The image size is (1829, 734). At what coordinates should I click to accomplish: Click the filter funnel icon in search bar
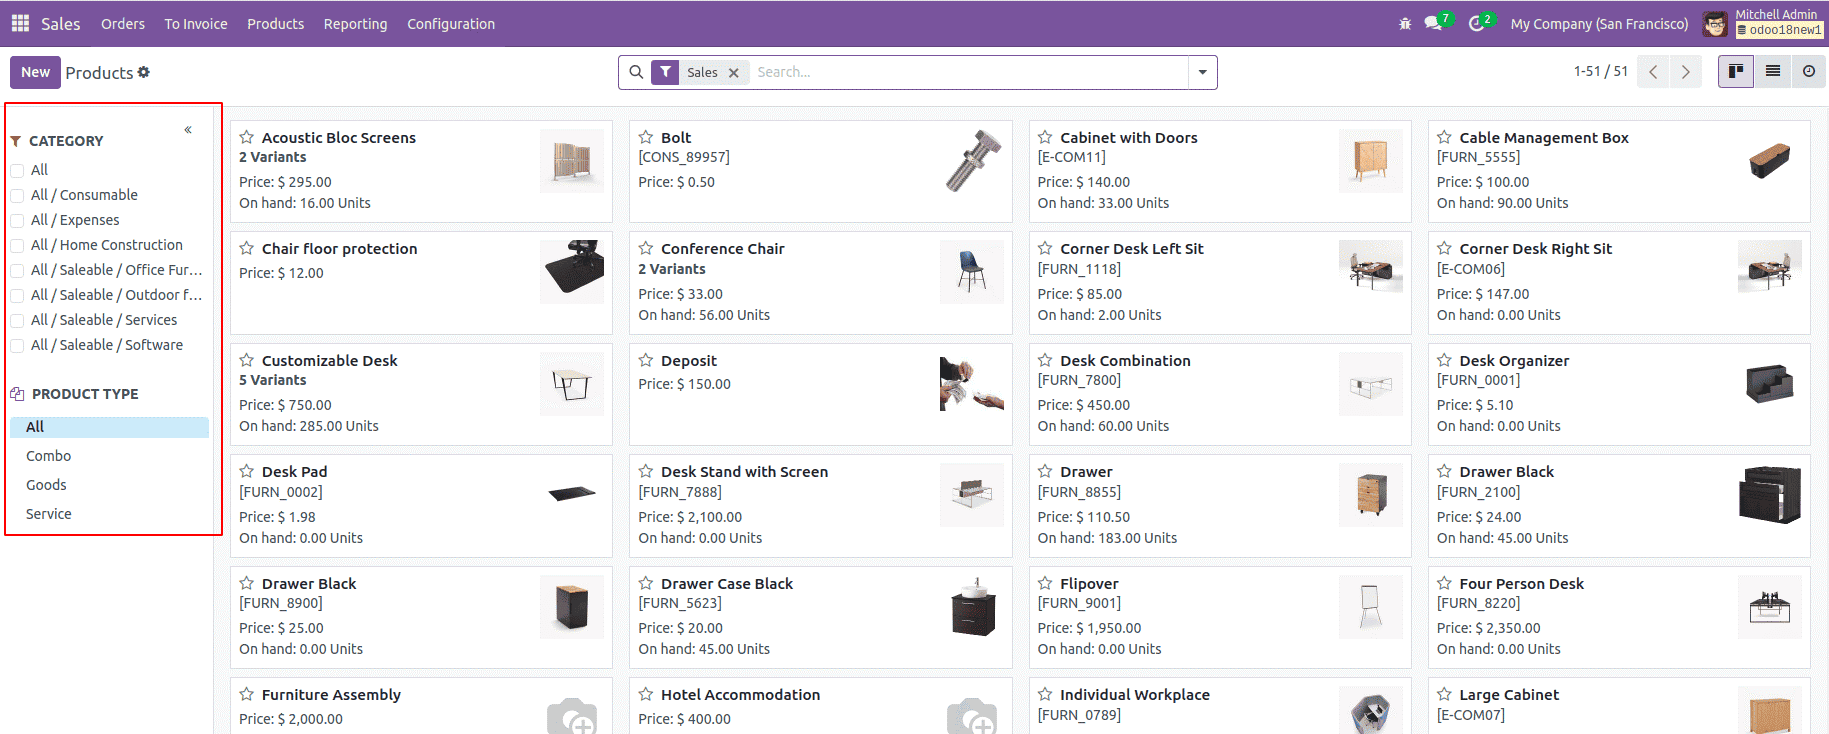pyautogui.click(x=666, y=72)
